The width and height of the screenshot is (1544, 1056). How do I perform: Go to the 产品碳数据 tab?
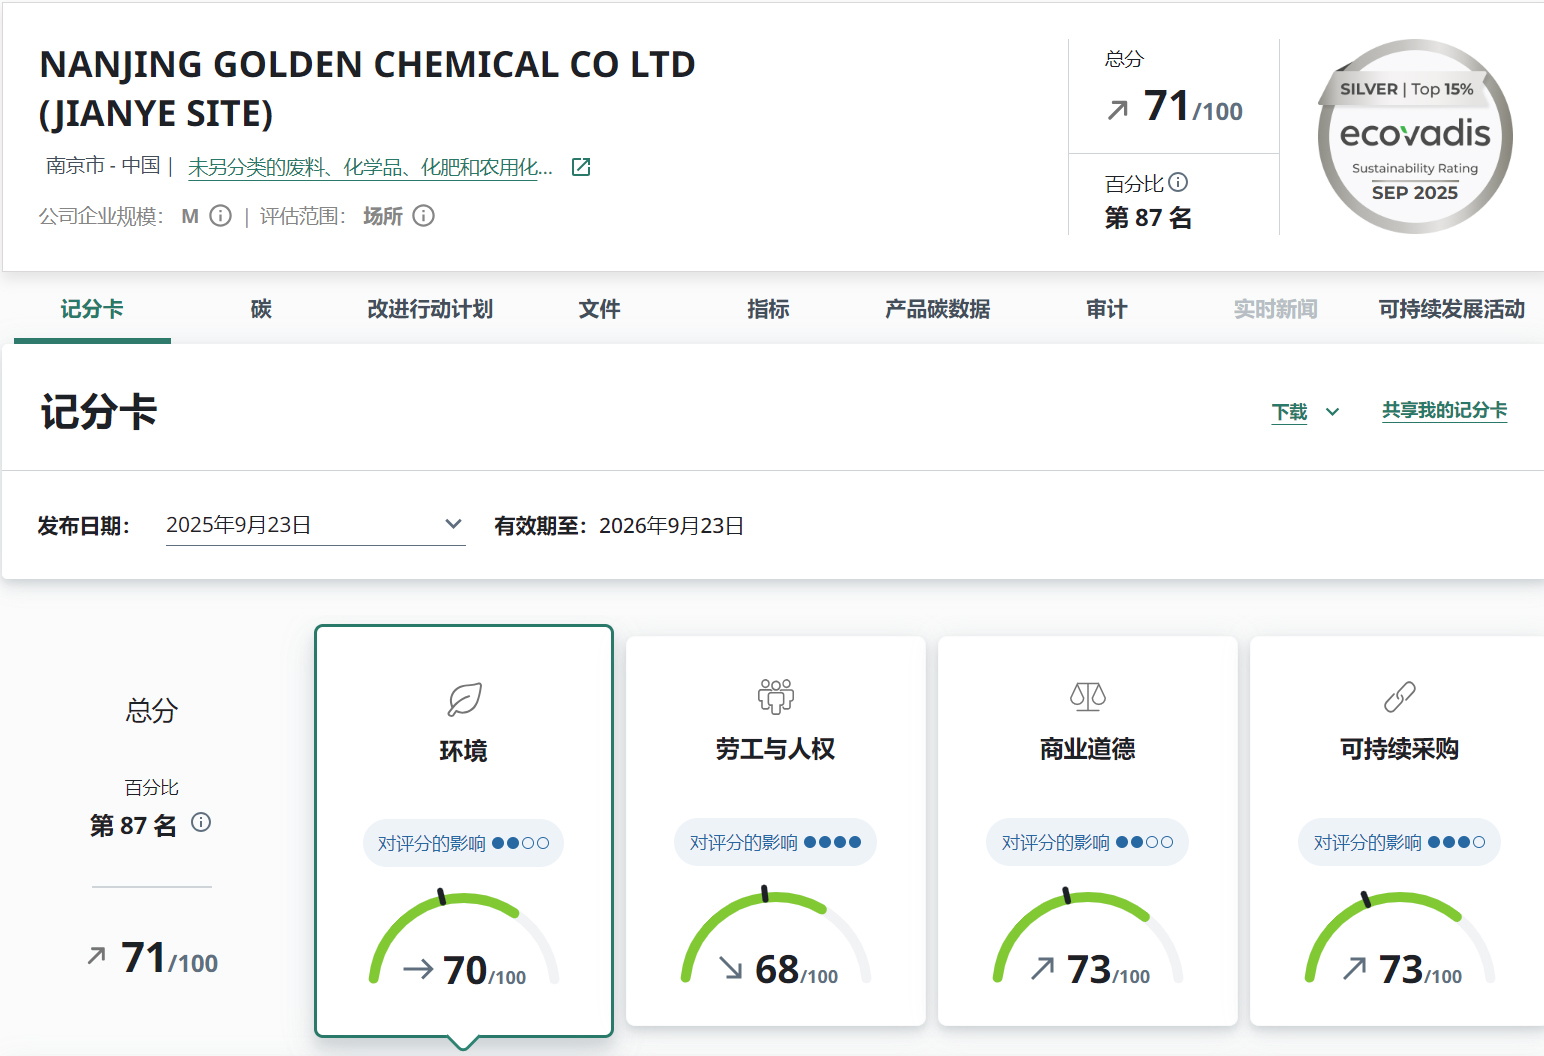click(x=937, y=309)
